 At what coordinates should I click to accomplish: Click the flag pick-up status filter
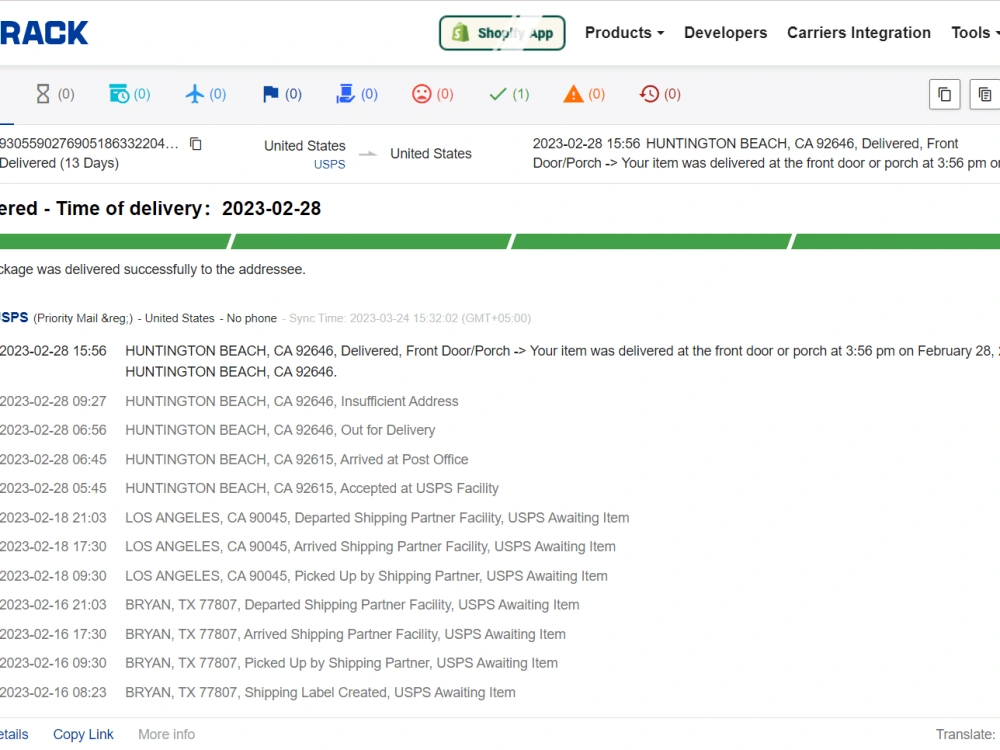coord(281,94)
